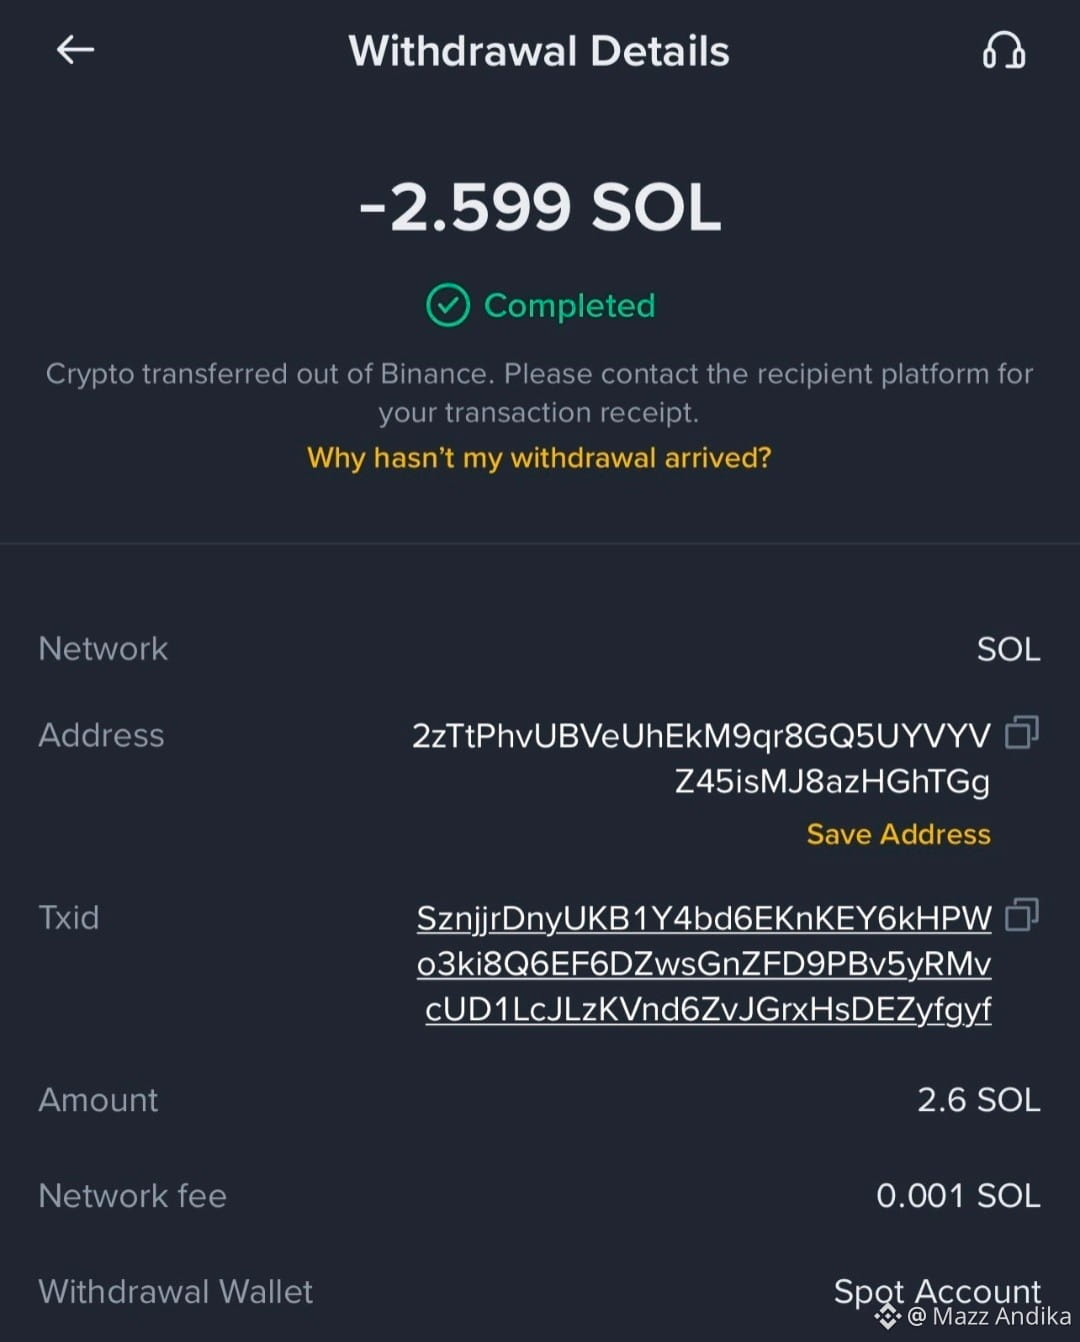Tap the Amount 2.6 SOL value

point(979,1100)
